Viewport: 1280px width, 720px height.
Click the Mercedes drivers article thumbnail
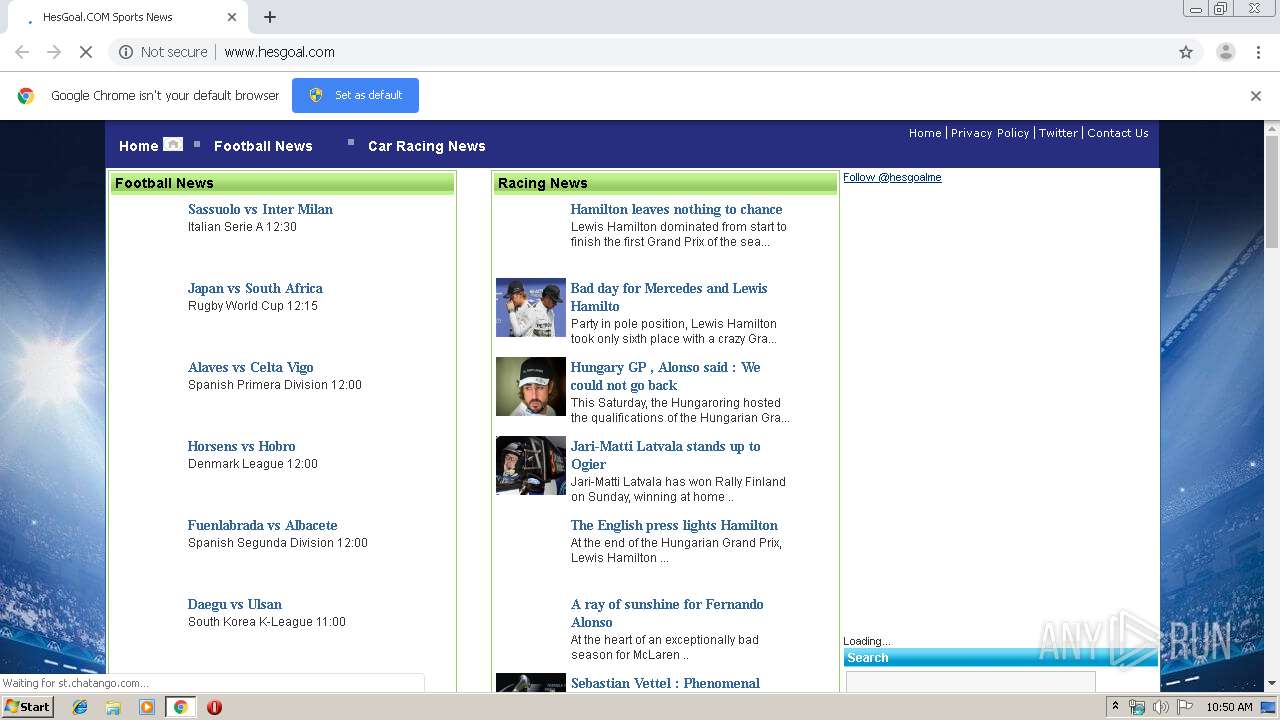coord(531,307)
